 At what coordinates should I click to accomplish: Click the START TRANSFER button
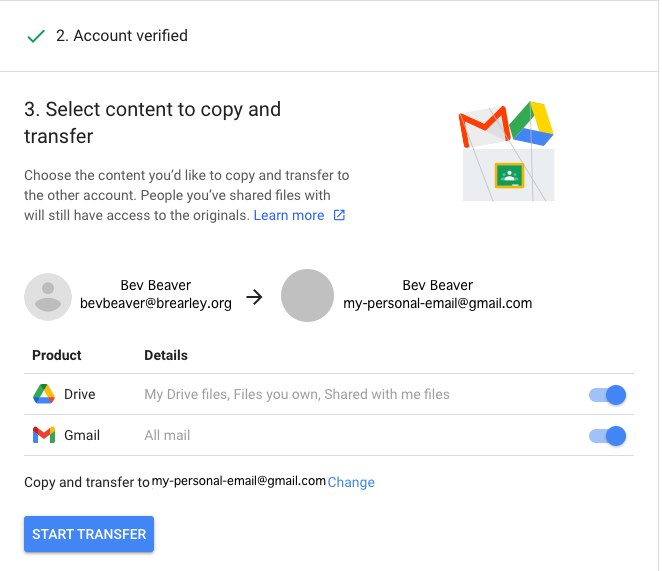pos(89,534)
